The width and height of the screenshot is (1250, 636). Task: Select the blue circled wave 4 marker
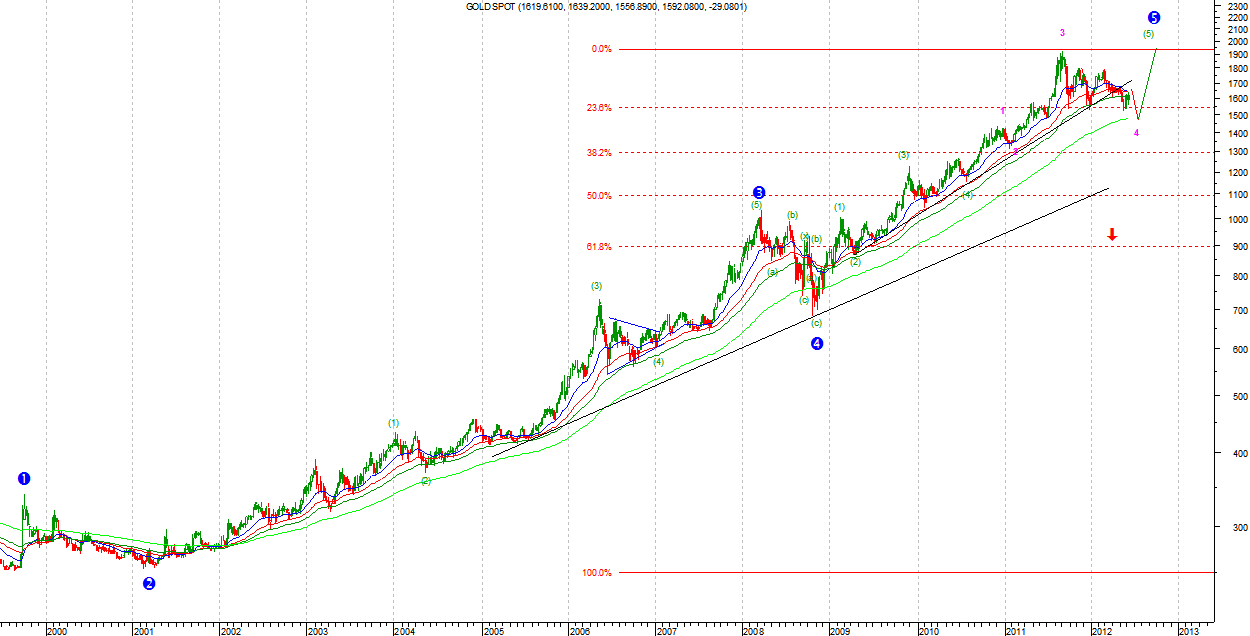[817, 344]
